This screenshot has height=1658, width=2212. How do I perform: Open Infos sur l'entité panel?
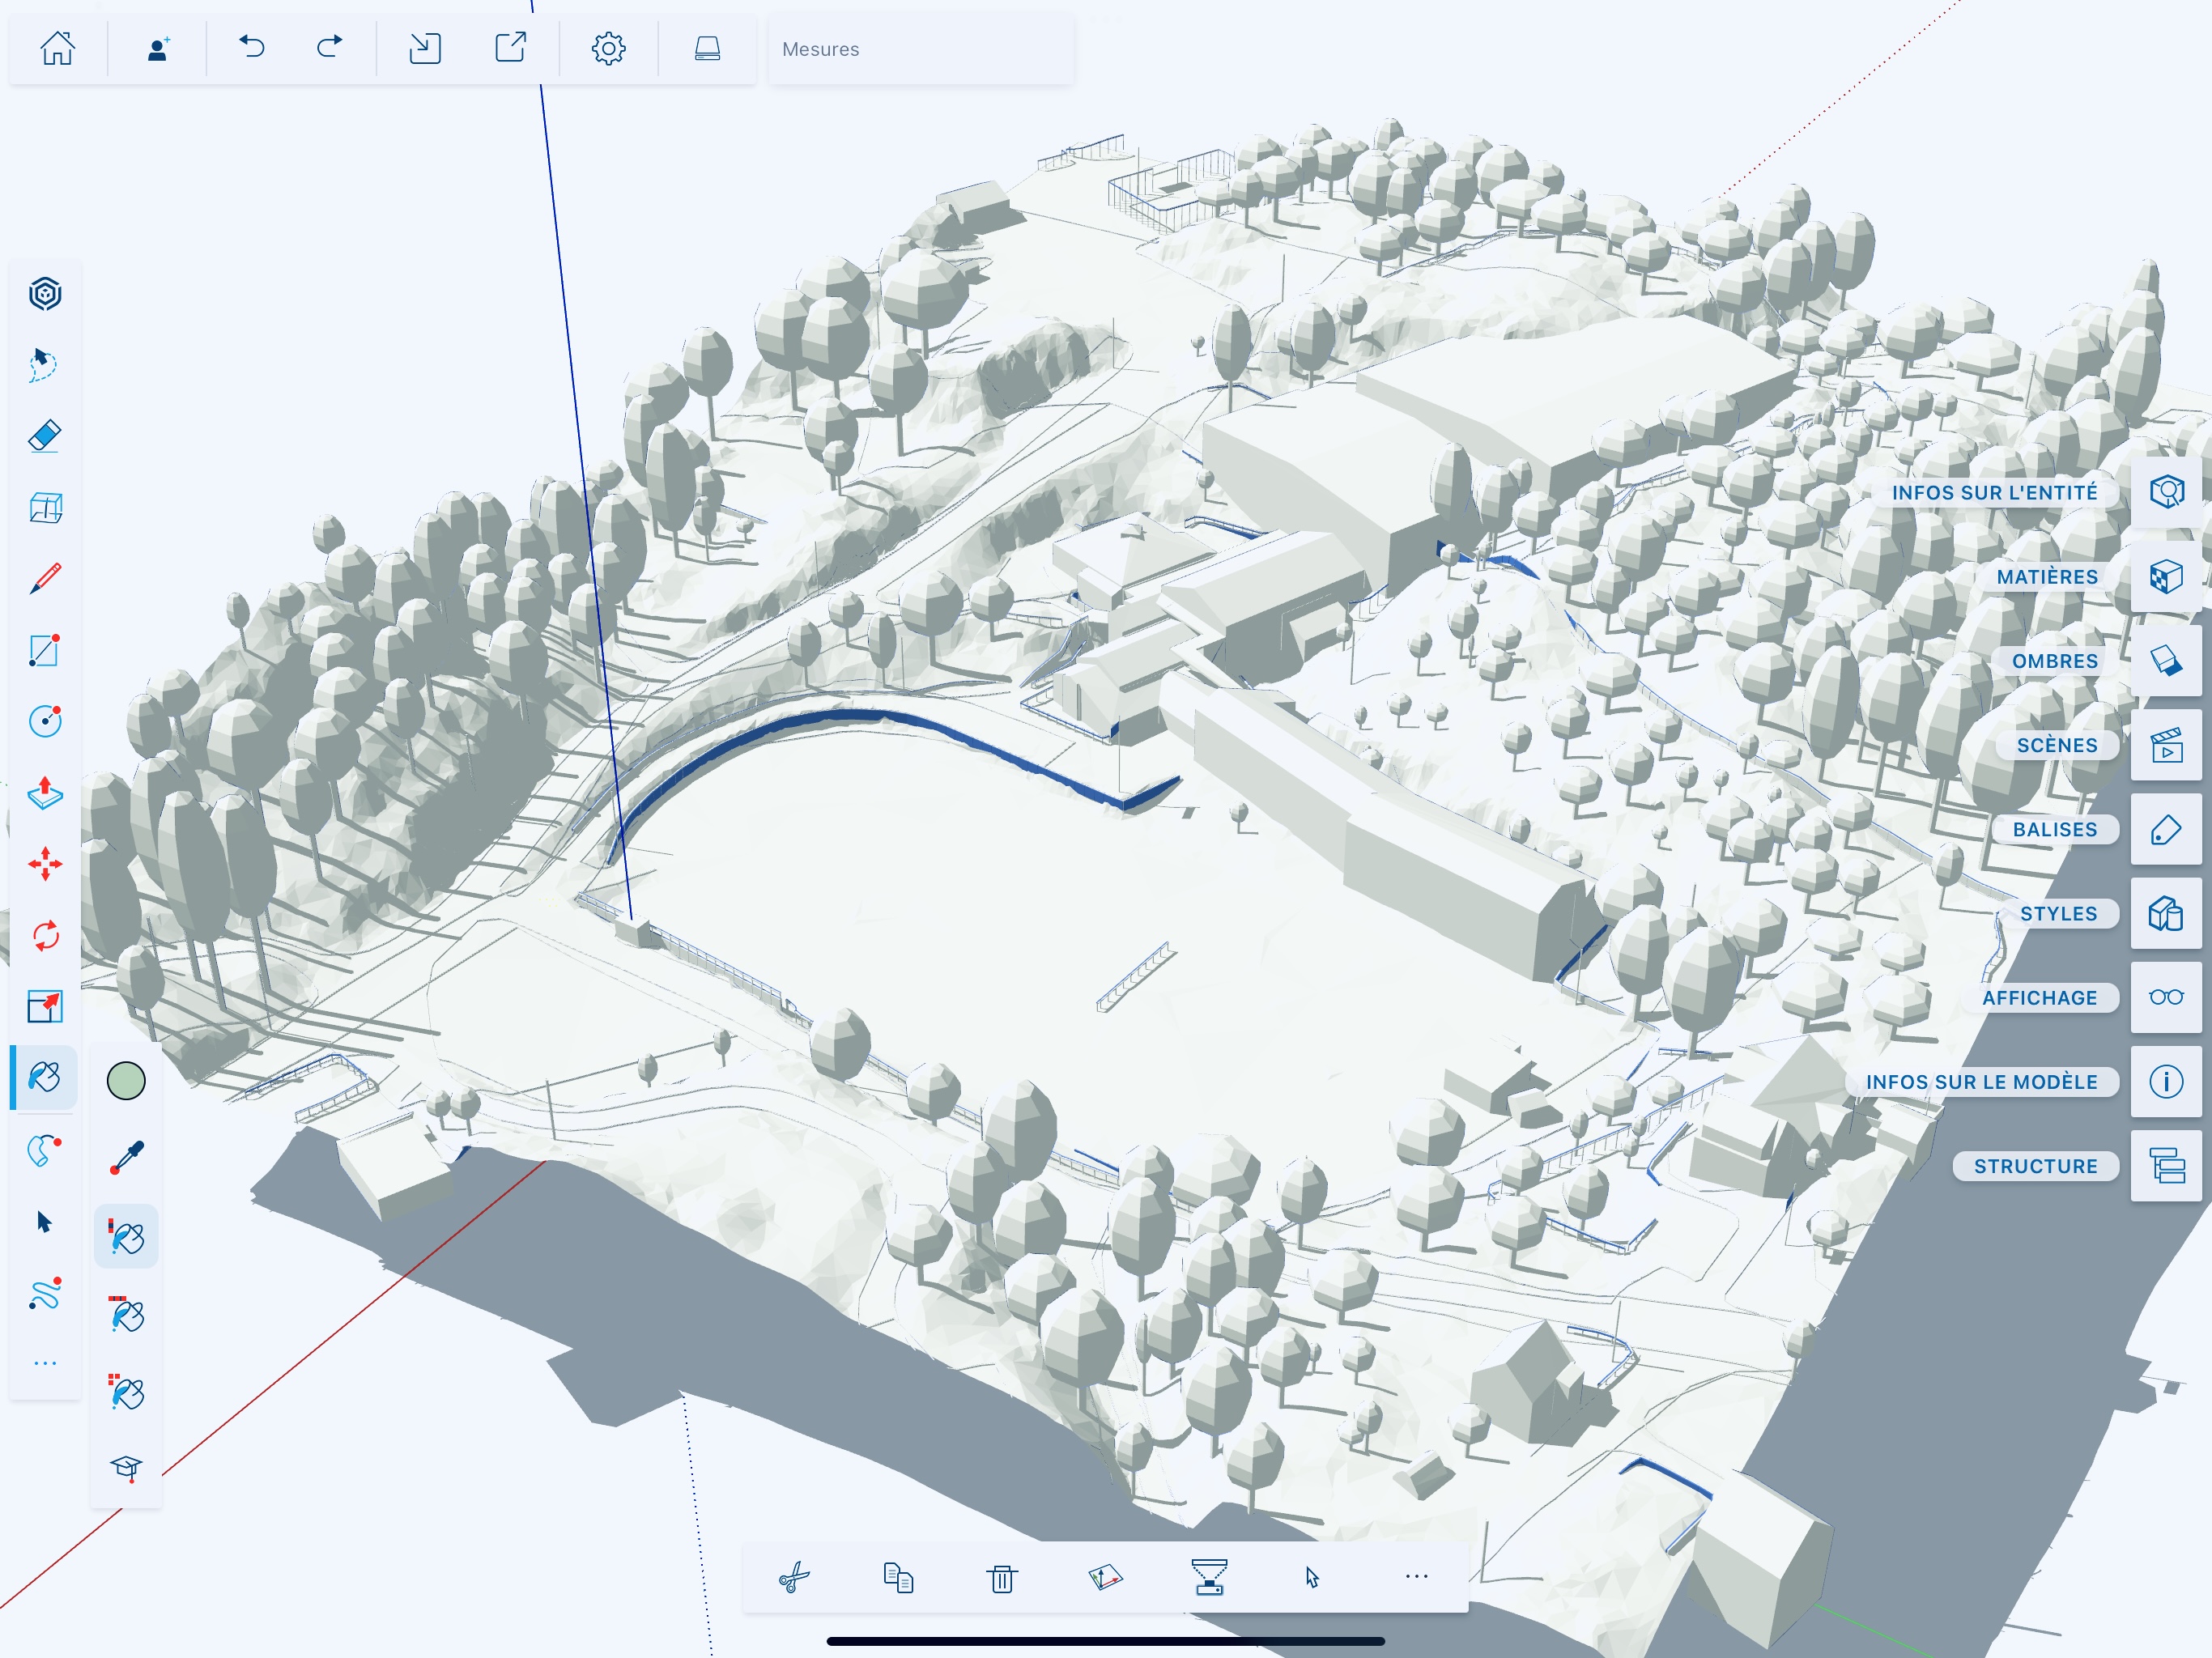coord(2165,492)
